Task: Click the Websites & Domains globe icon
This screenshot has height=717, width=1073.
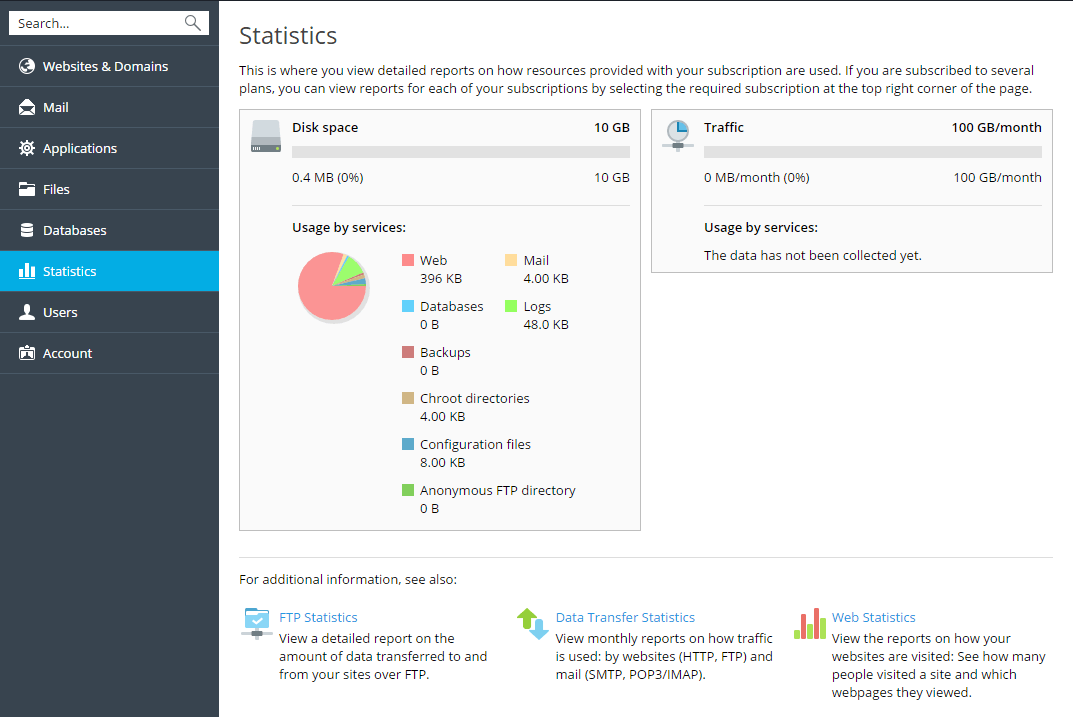Action: (x=25, y=66)
